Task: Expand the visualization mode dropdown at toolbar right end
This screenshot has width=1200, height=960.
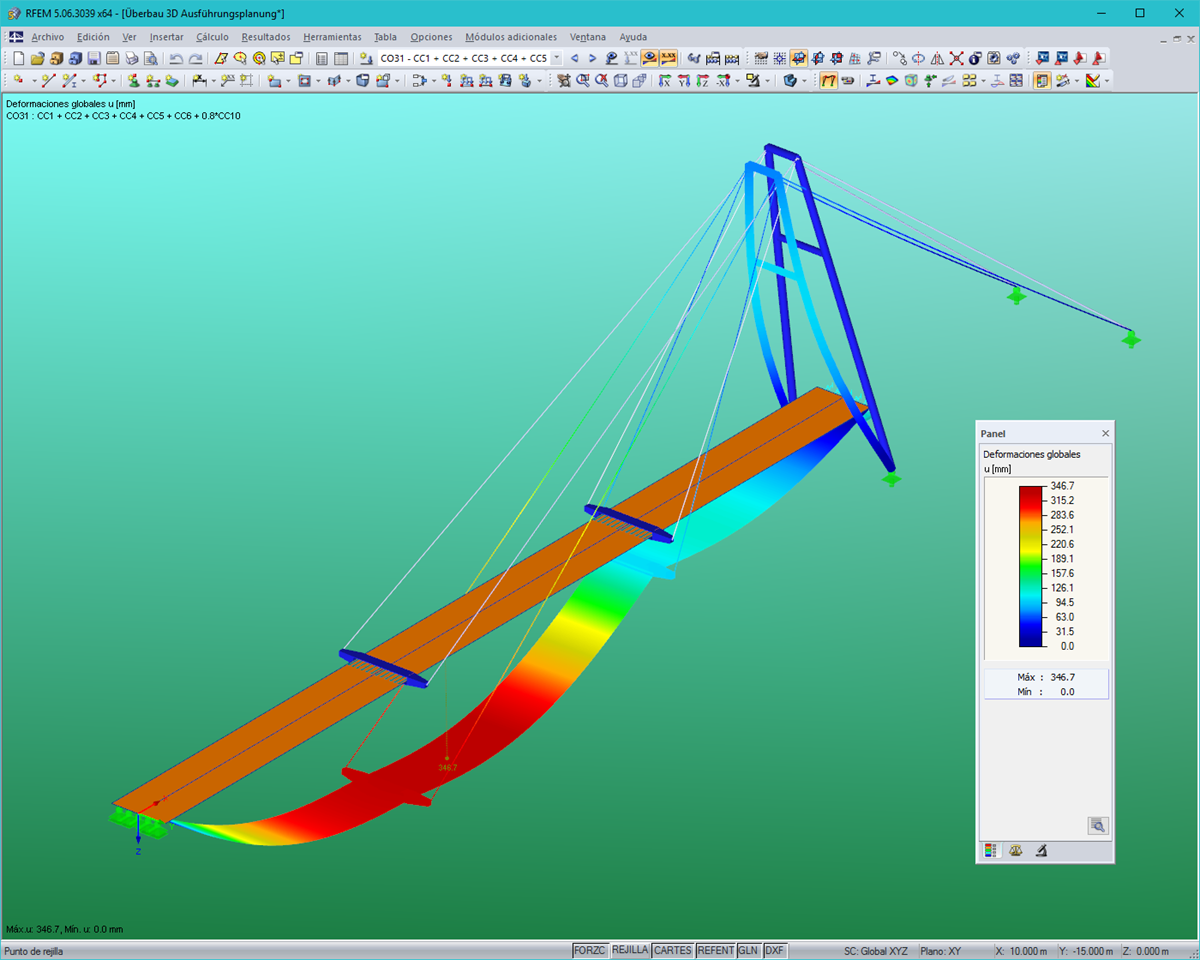Action: [x=1106, y=82]
